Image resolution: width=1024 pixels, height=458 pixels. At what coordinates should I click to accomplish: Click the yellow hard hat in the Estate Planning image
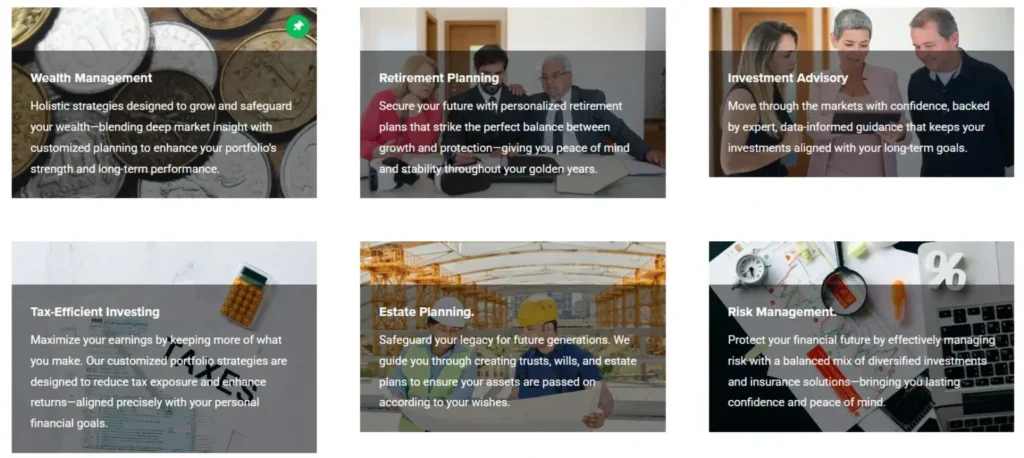click(x=538, y=310)
